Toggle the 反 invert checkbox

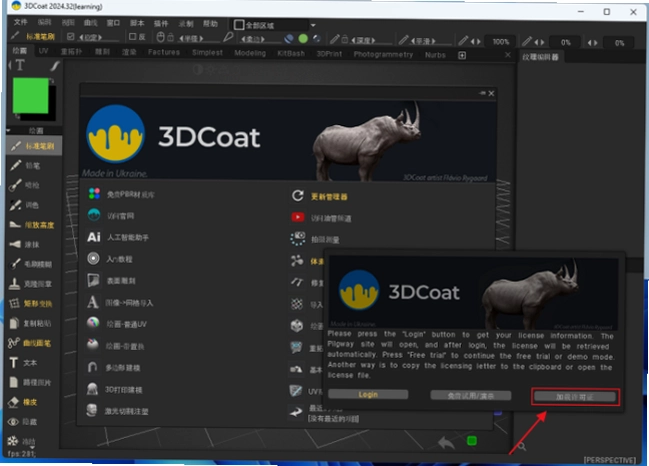132,36
